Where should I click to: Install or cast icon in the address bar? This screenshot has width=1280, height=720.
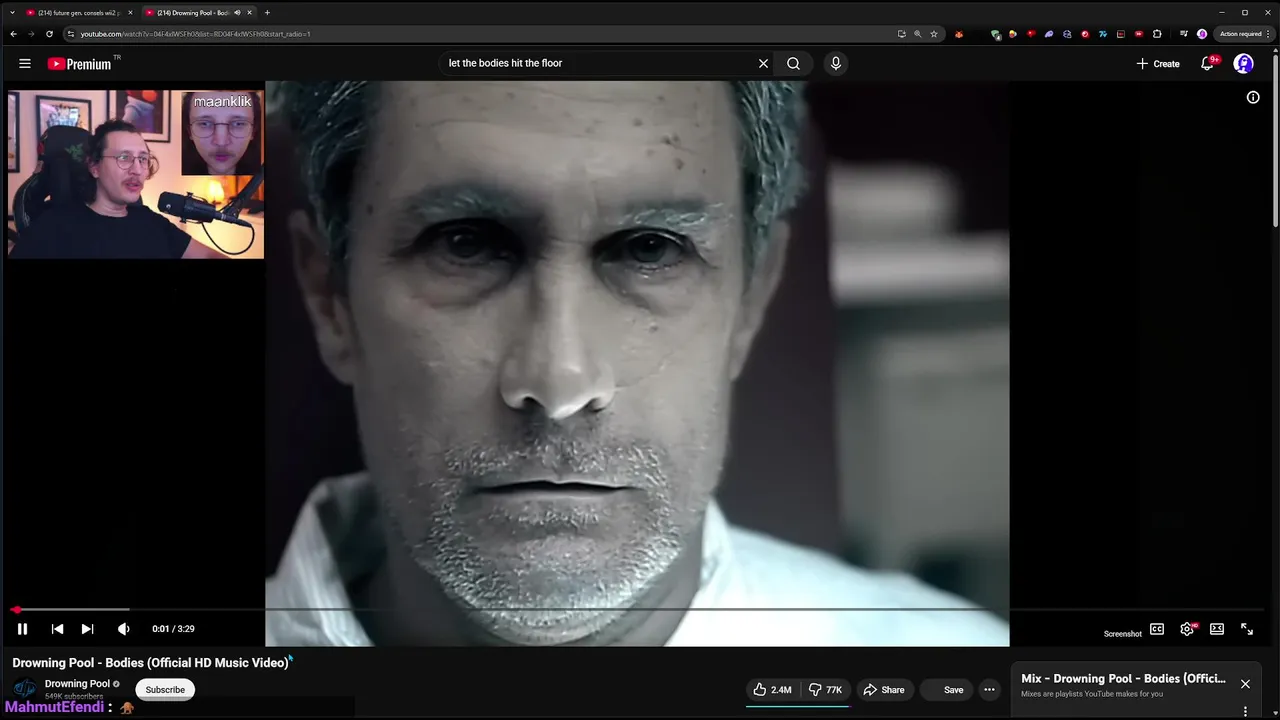pyautogui.click(x=901, y=34)
